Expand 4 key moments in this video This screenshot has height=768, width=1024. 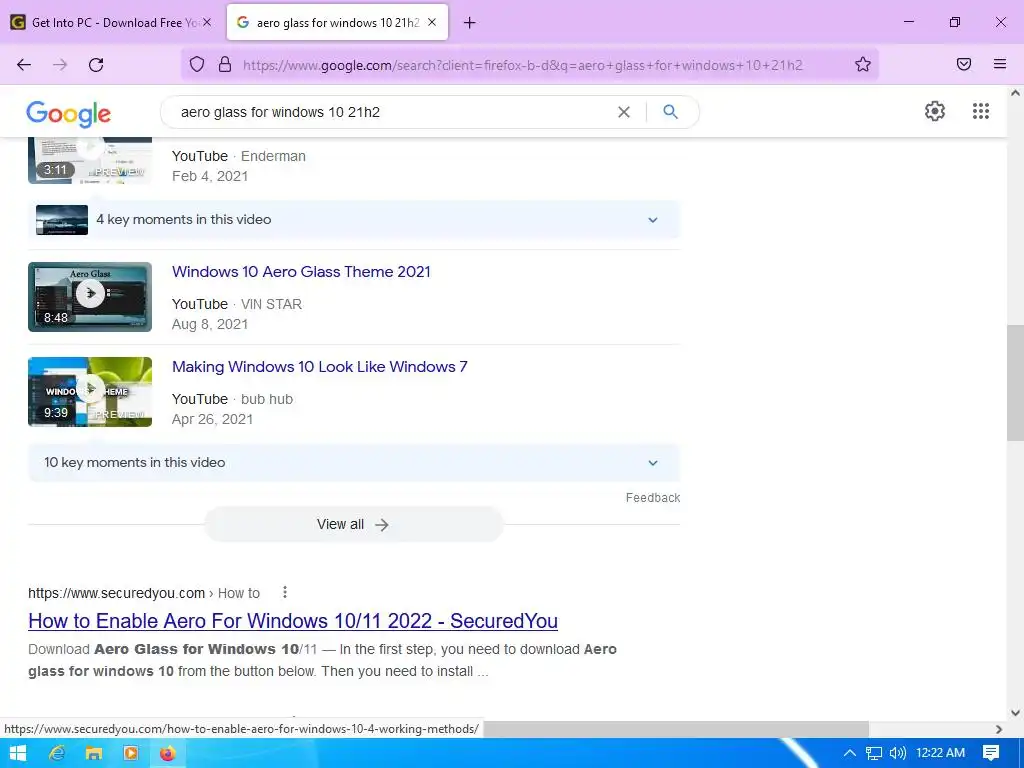click(x=354, y=219)
